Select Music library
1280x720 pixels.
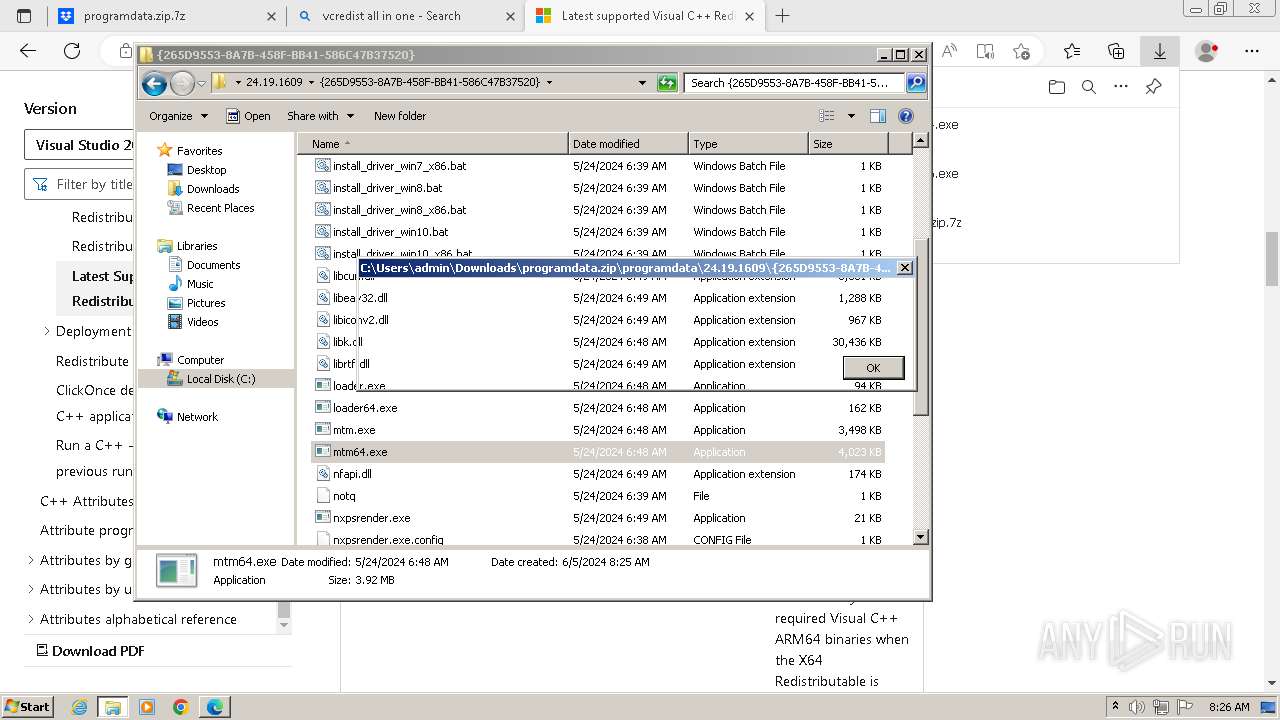coord(200,284)
